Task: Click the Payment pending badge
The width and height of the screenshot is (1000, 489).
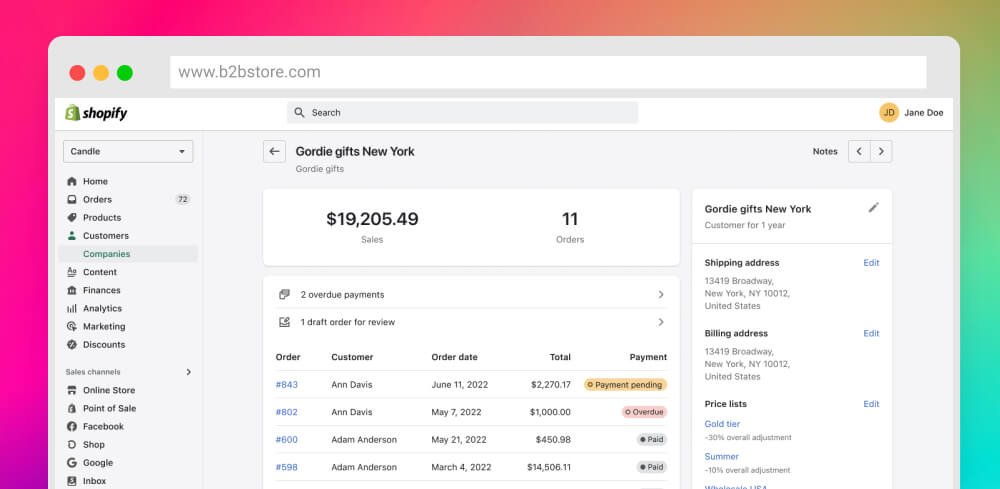Action: (x=625, y=385)
